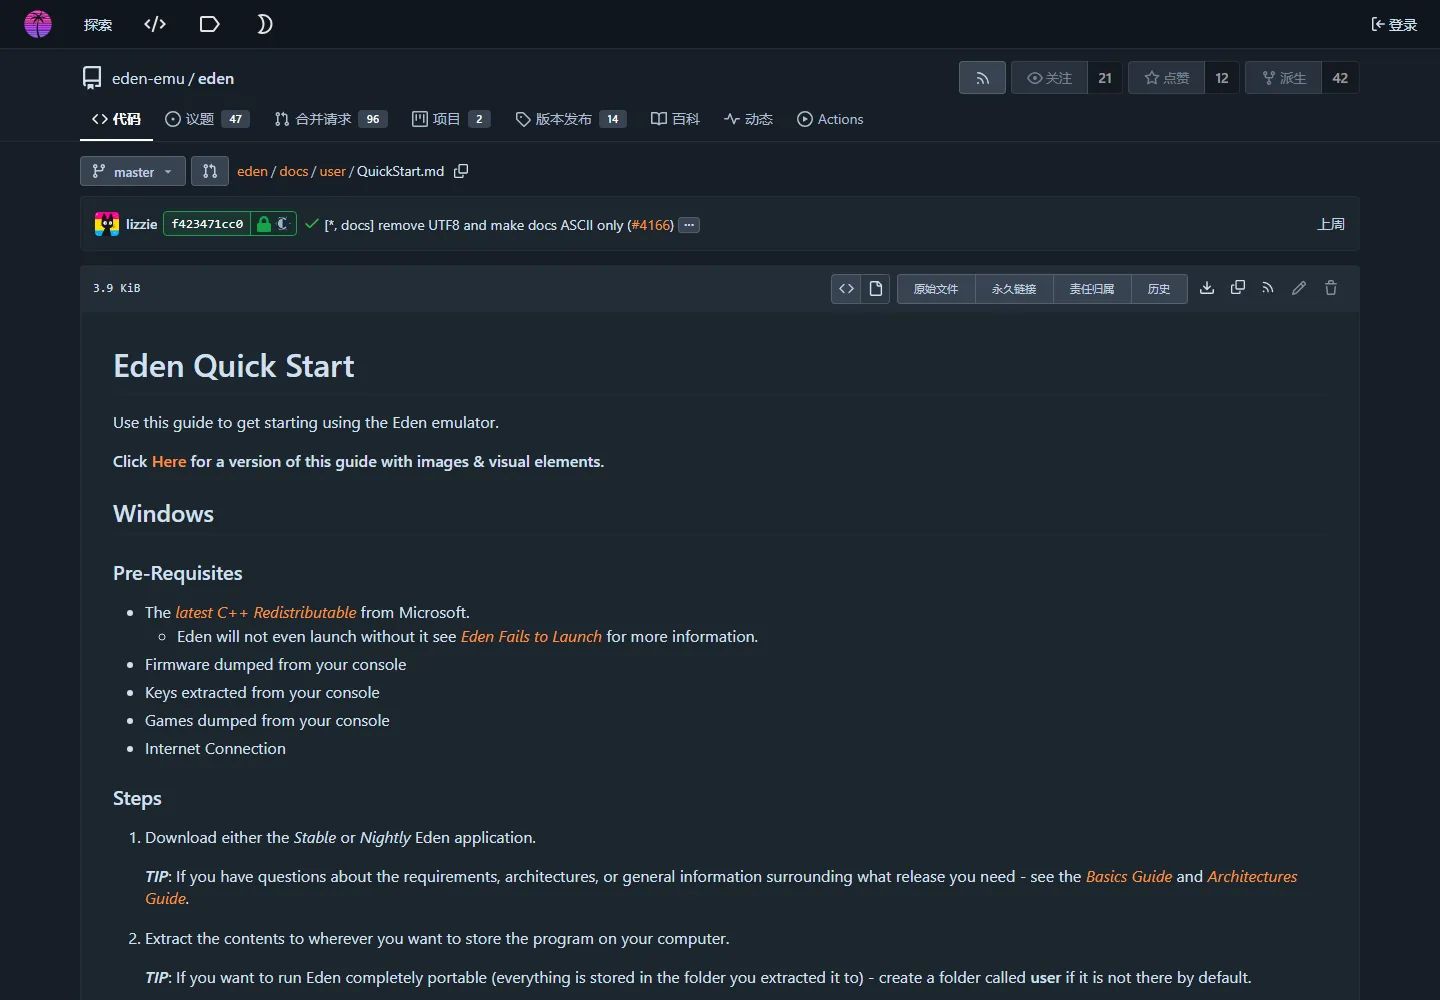This screenshot has width=1440, height=1000.
Task: Go to eden root in breadcrumb
Action: [x=252, y=171]
